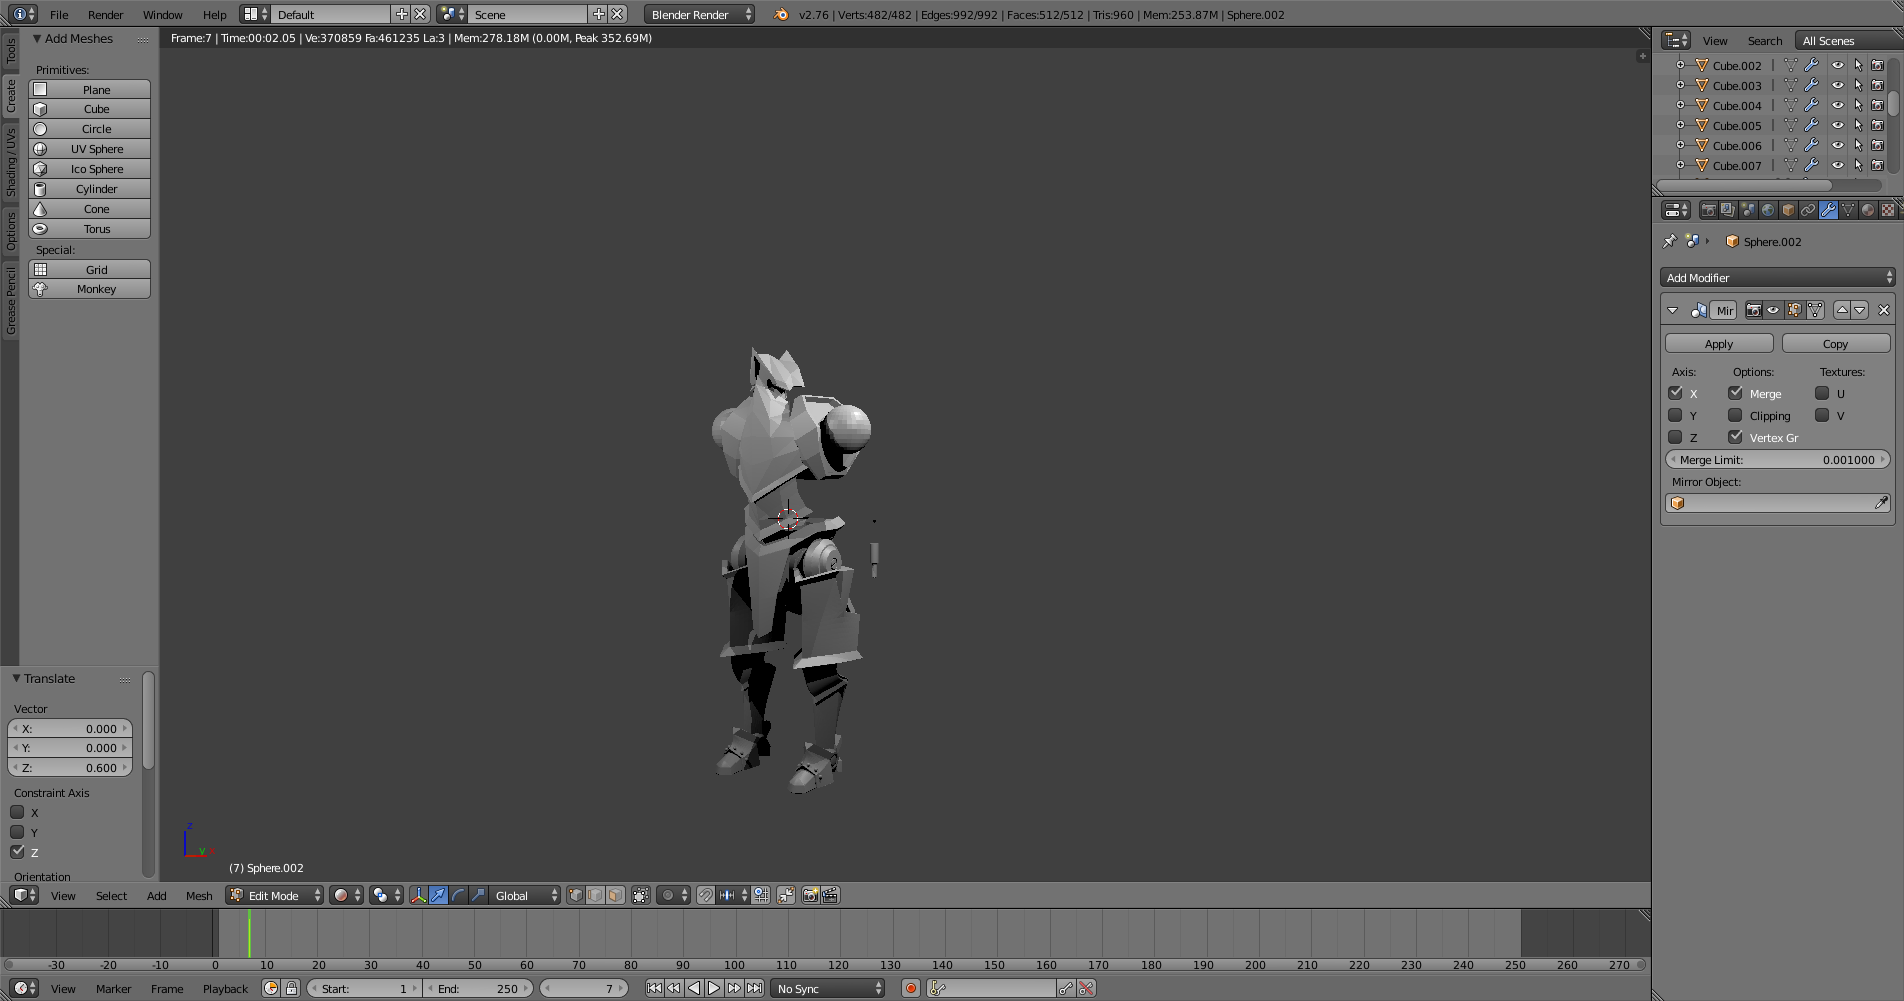The height and width of the screenshot is (1001, 1904).
Task: Adjust the Merge Limit value slider
Action: [x=1778, y=460]
